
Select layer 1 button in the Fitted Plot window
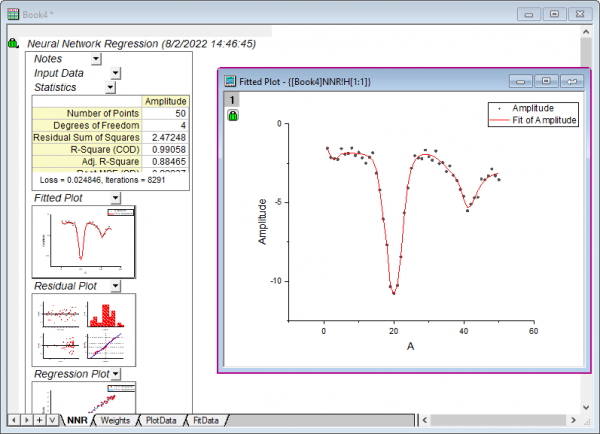[x=232, y=100]
